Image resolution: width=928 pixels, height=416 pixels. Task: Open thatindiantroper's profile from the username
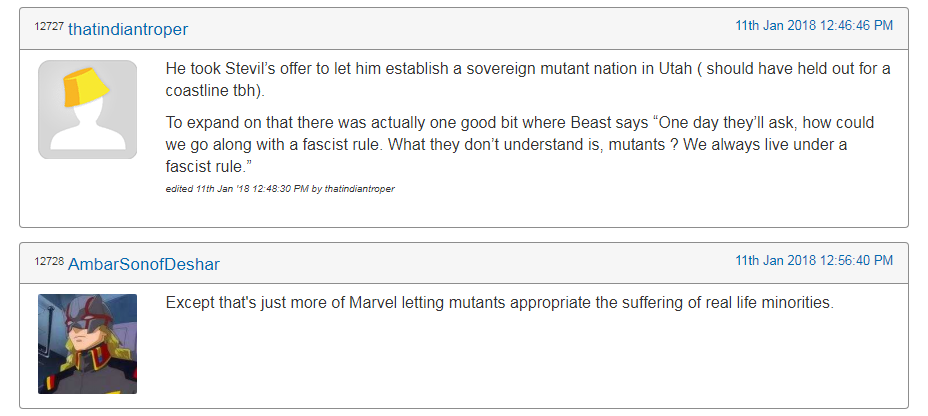point(128,29)
